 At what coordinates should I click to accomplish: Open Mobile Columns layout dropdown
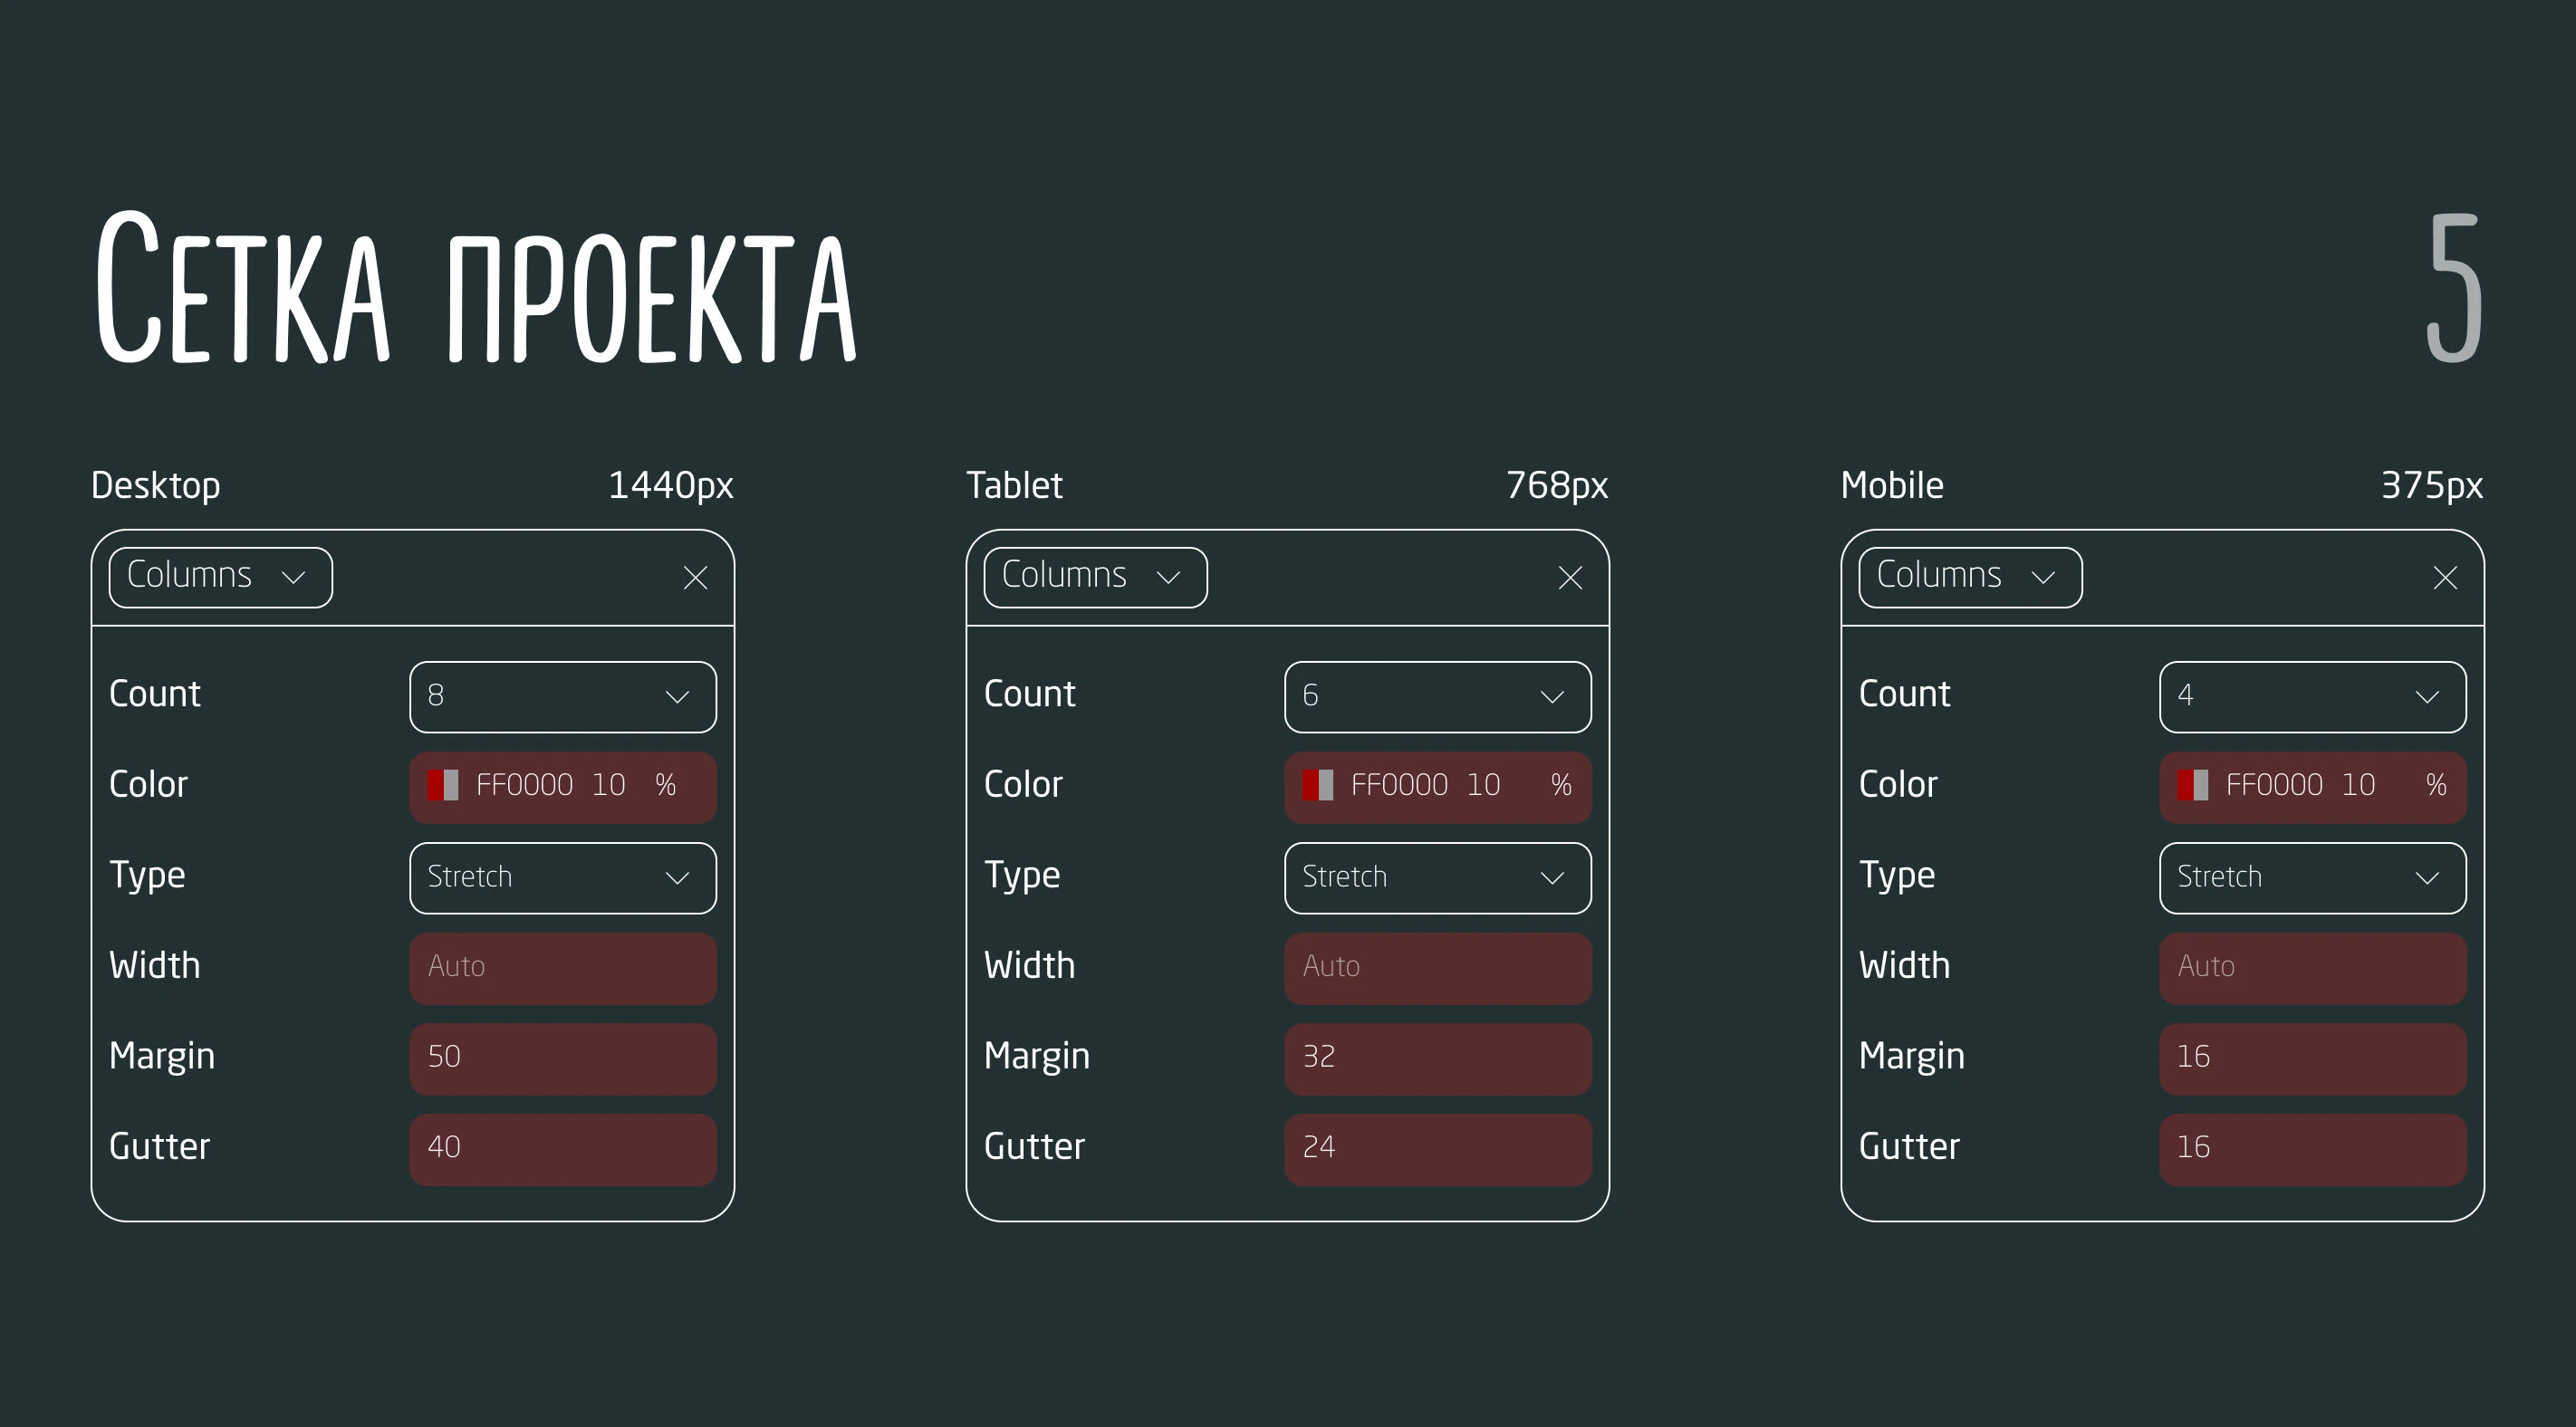1970,577
